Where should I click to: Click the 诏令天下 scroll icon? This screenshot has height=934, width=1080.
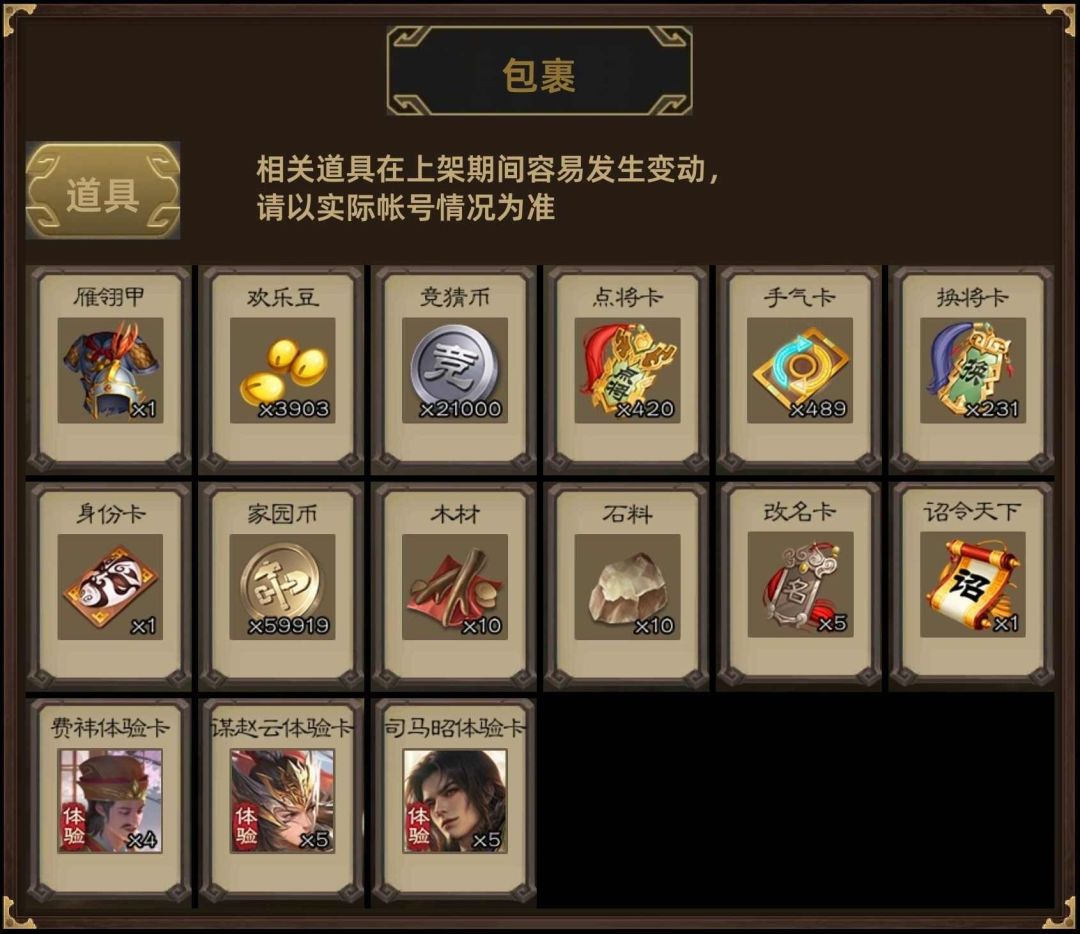(x=973, y=585)
